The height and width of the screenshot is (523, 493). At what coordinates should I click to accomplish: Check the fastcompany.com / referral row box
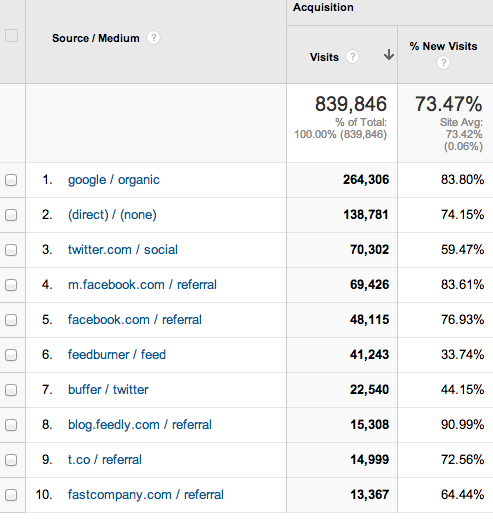click(11, 495)
